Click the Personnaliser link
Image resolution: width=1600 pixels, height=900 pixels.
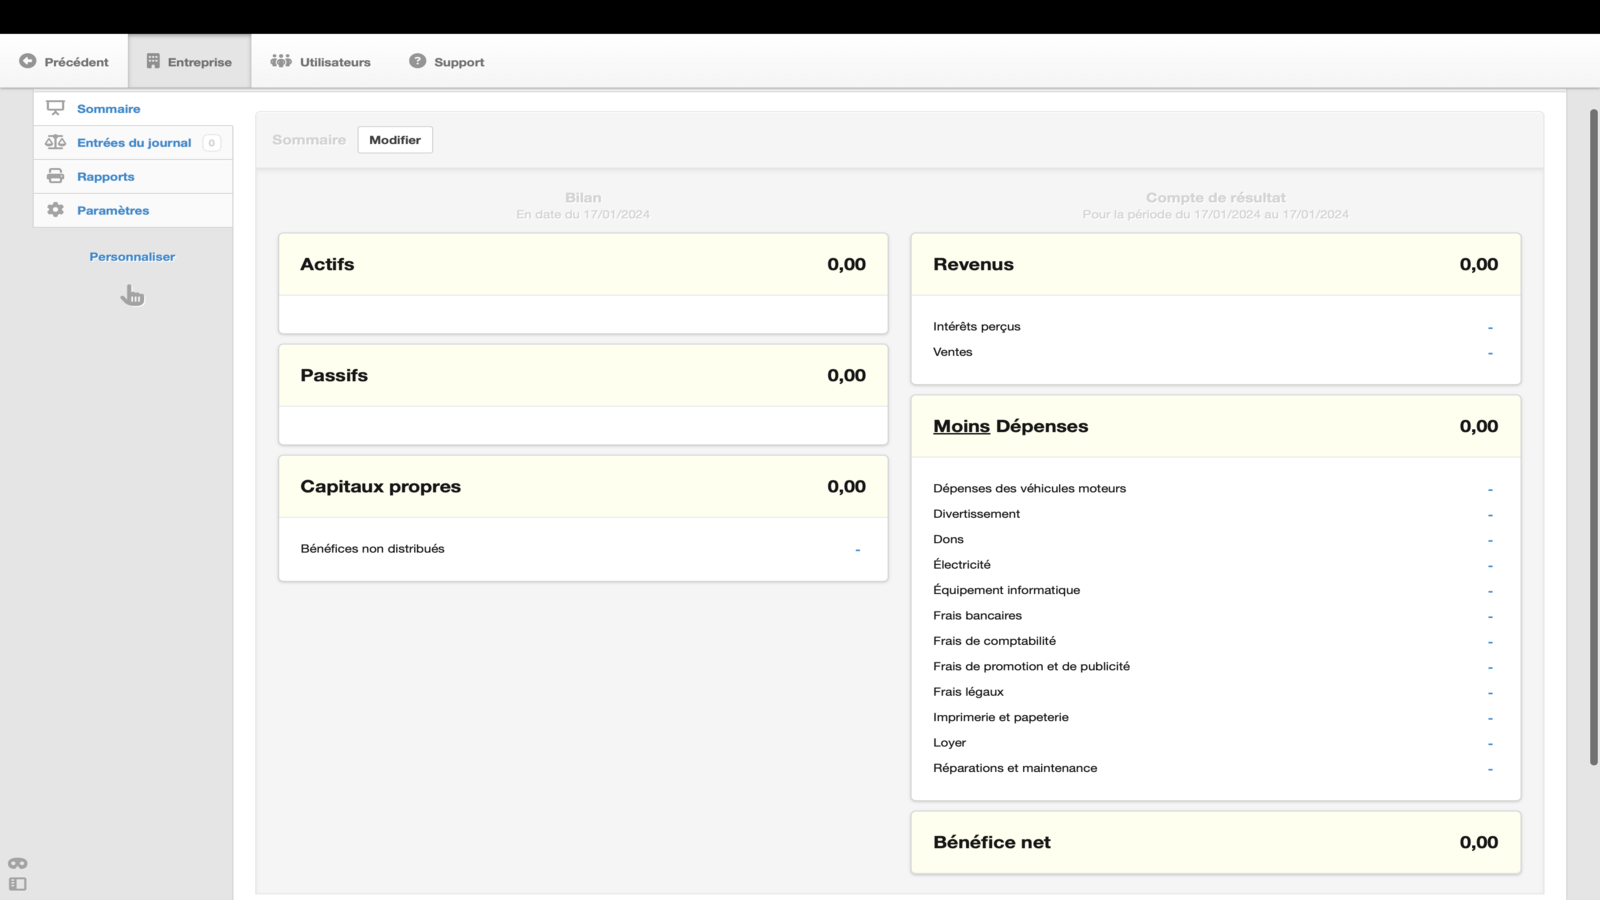point(132,257)
